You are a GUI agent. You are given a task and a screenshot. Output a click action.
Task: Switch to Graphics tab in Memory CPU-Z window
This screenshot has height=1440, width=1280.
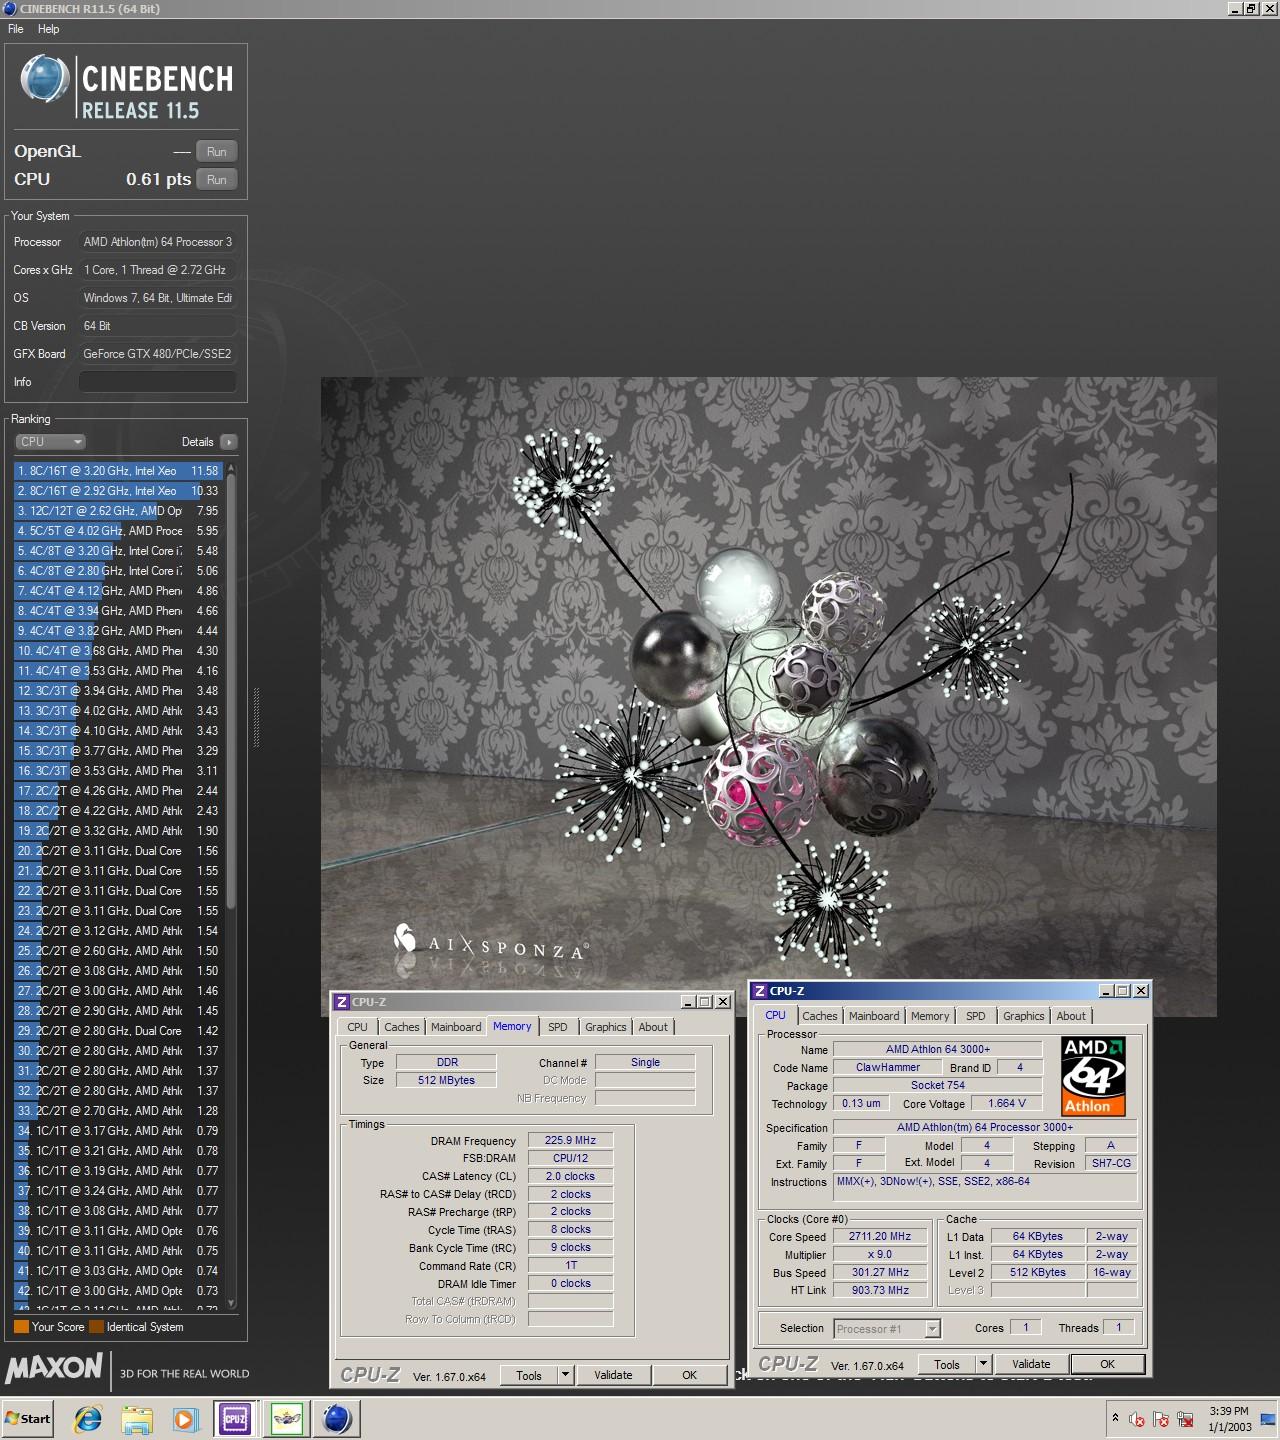pos(606,1027)
